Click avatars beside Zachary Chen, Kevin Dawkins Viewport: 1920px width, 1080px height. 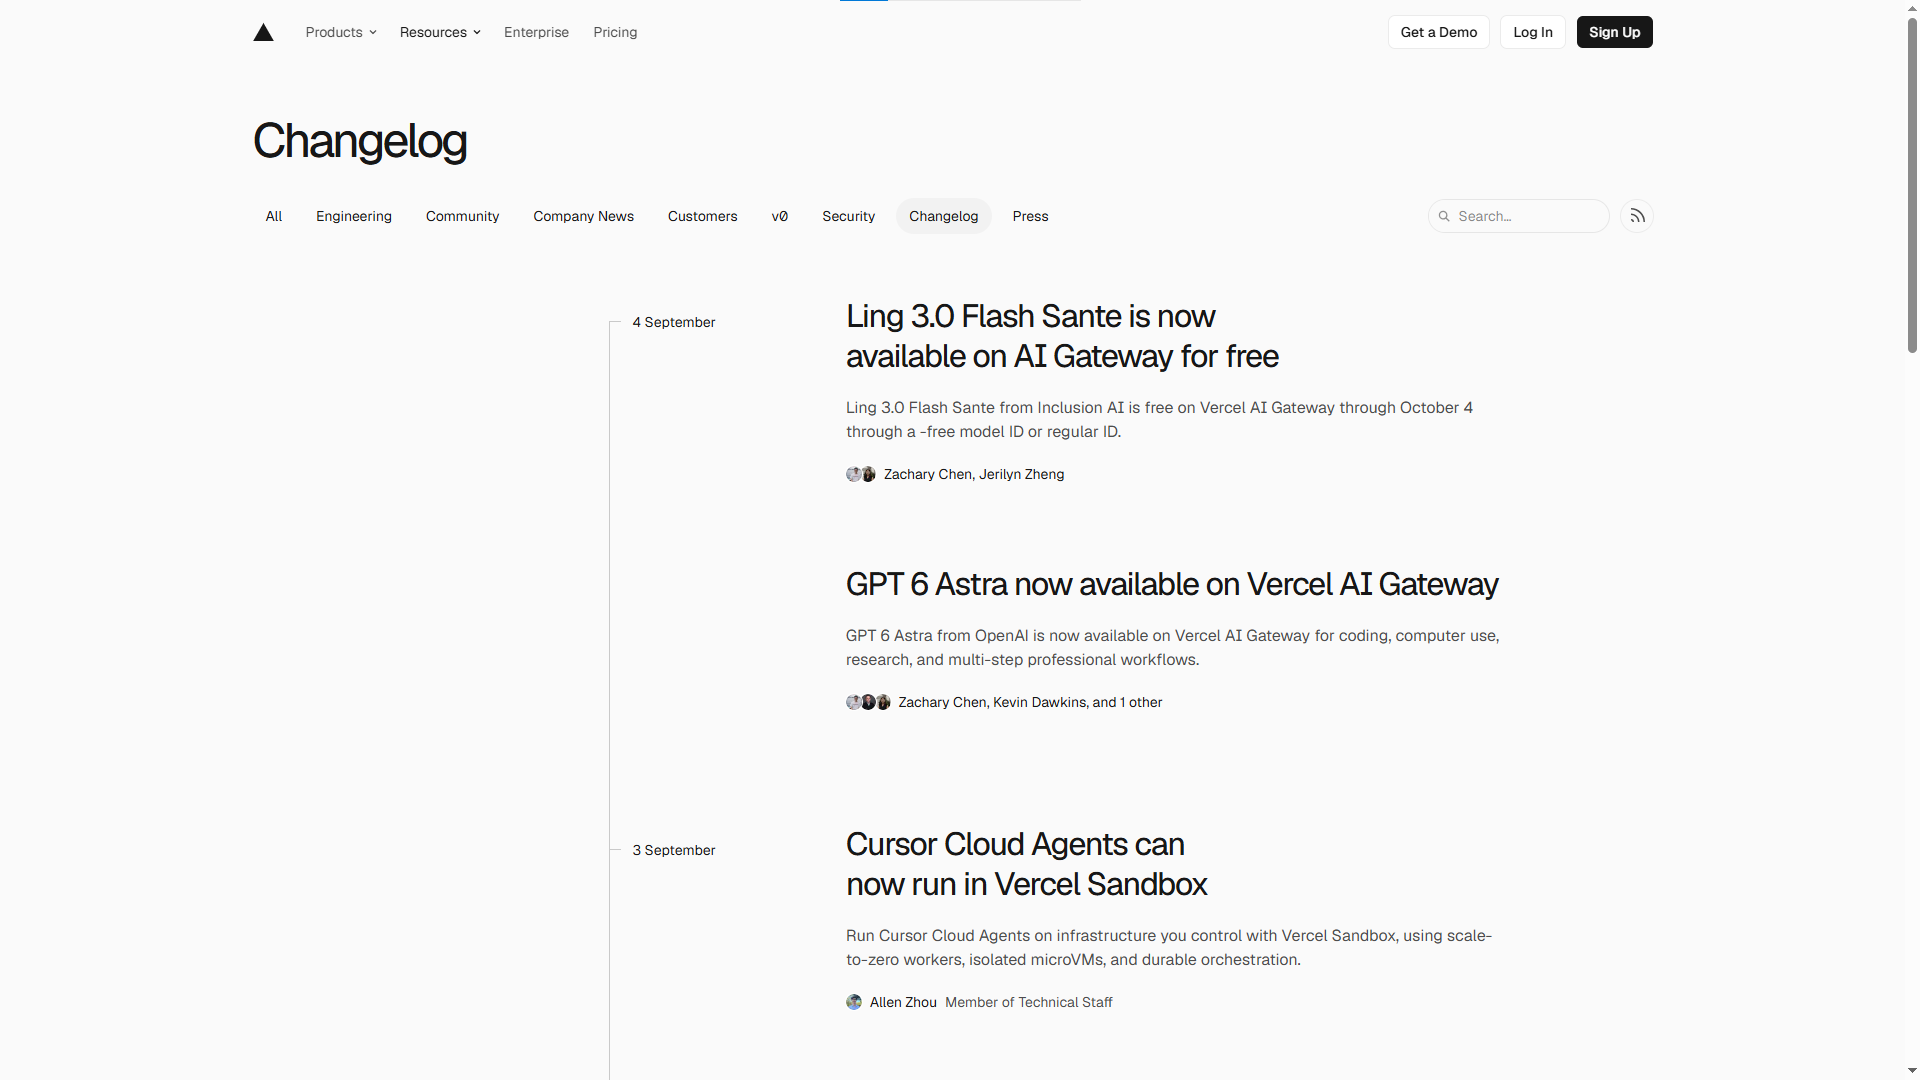point(868,702)
